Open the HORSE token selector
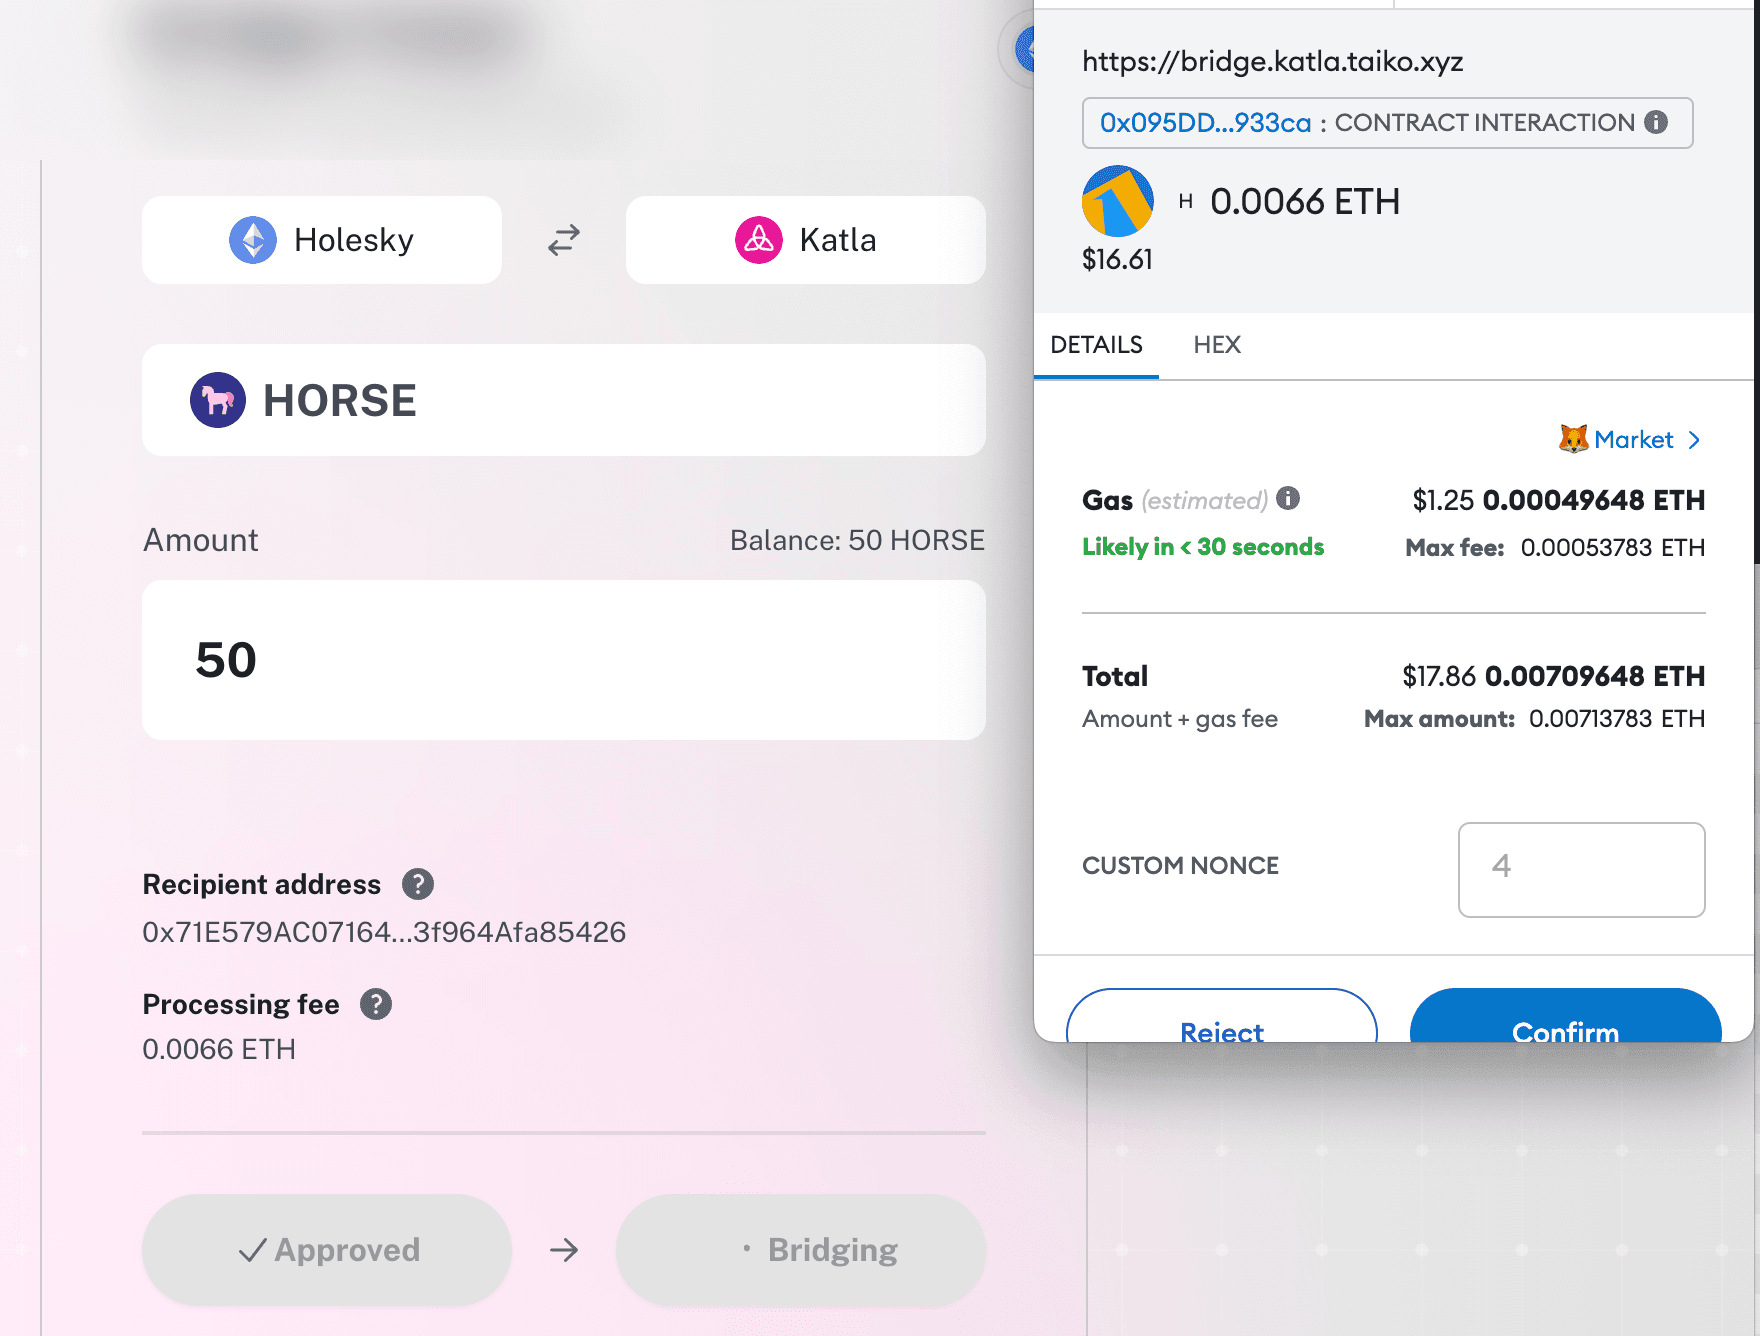 click(x=564, y=400)
